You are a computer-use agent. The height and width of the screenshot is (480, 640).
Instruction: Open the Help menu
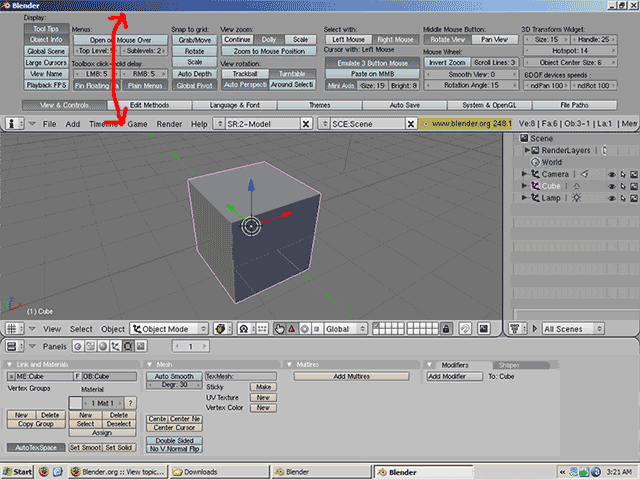tap(199, 124)
